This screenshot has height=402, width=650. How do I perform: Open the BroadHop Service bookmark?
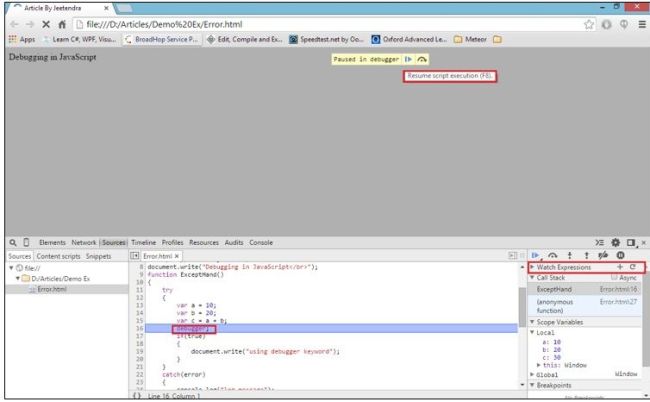click(161, 39)
